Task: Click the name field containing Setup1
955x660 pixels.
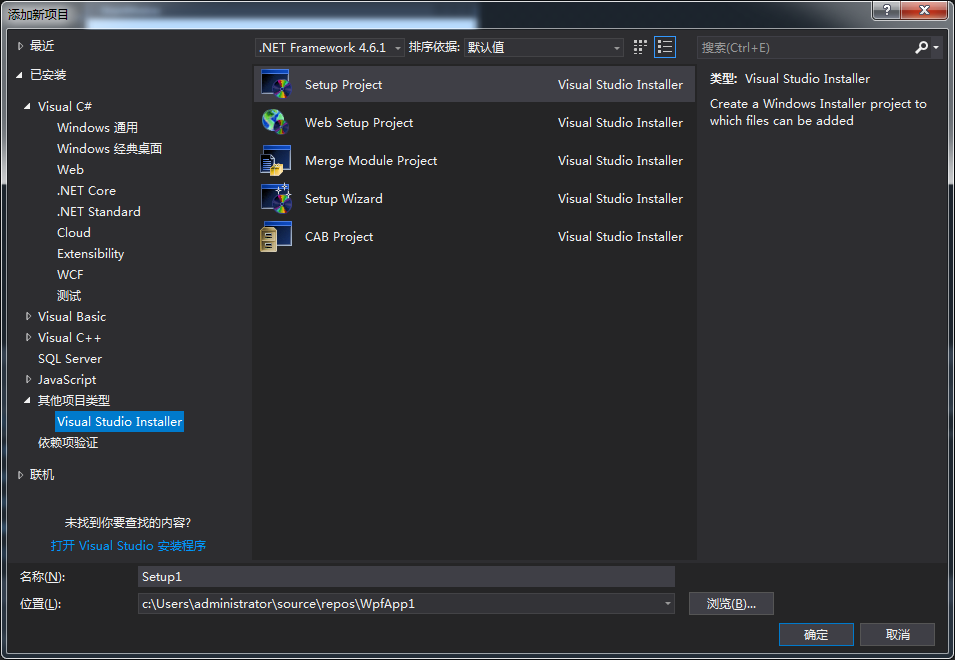Action: tap(406, 576)
